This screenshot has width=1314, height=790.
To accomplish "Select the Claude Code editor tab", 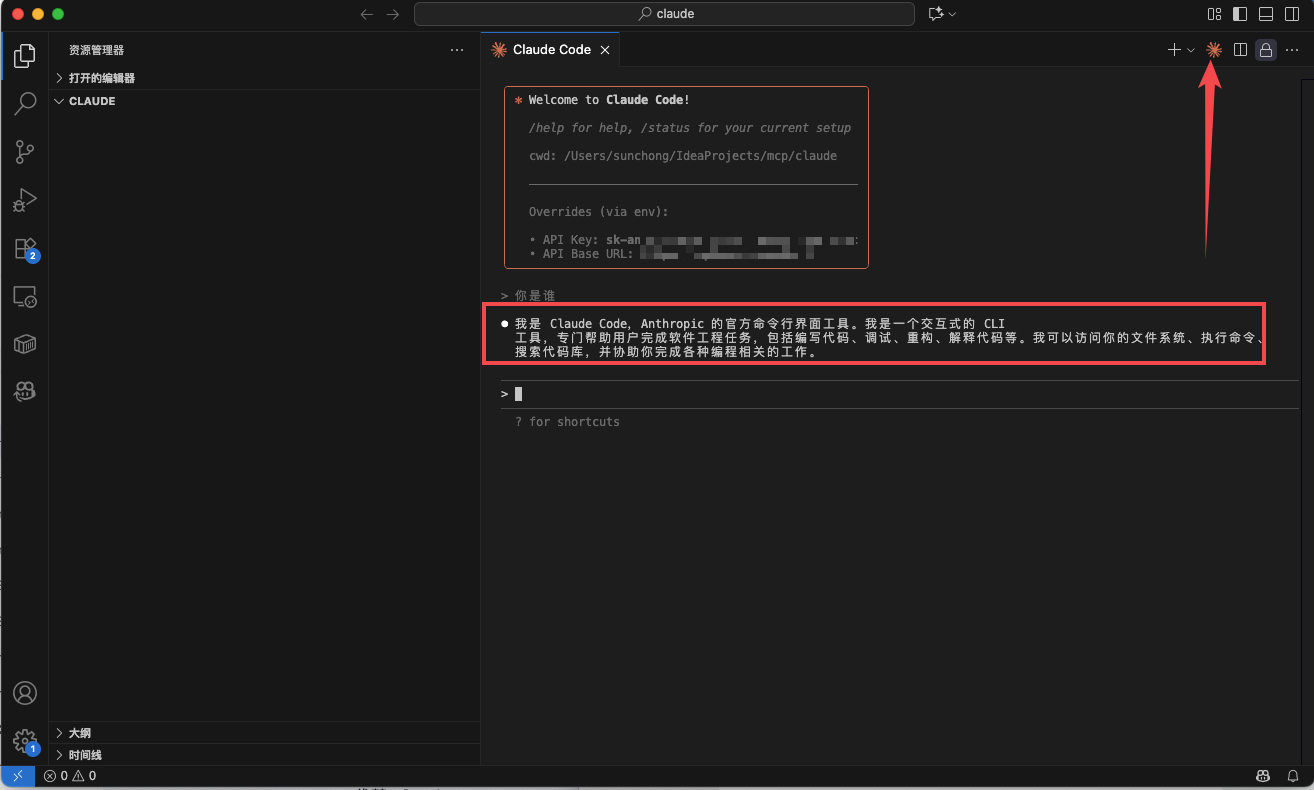I will (551, 50).
